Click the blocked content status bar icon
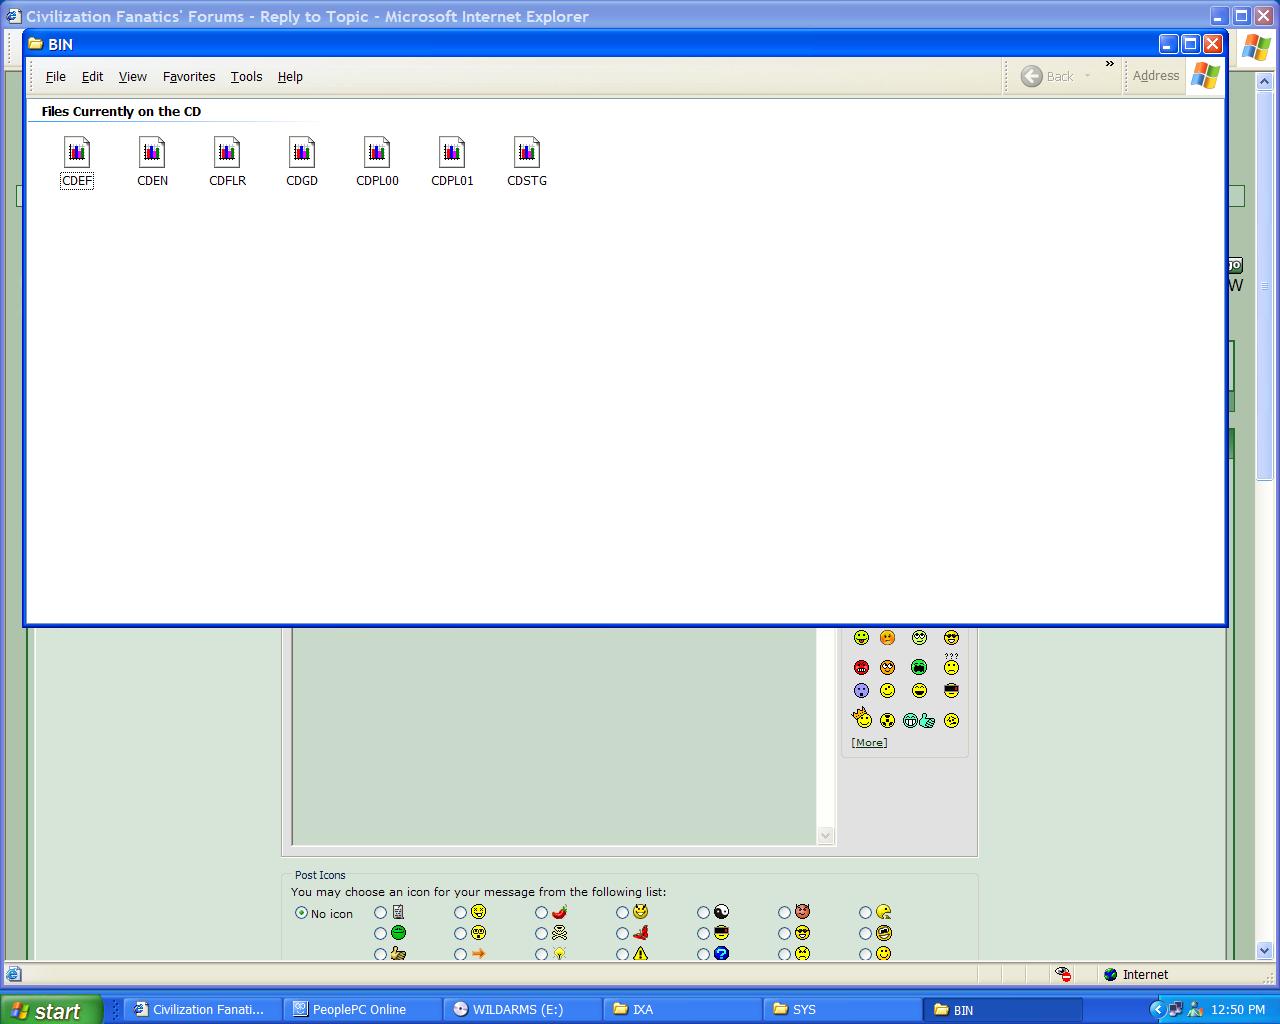1280x1024 pixels. click(x=1063, y=974)
